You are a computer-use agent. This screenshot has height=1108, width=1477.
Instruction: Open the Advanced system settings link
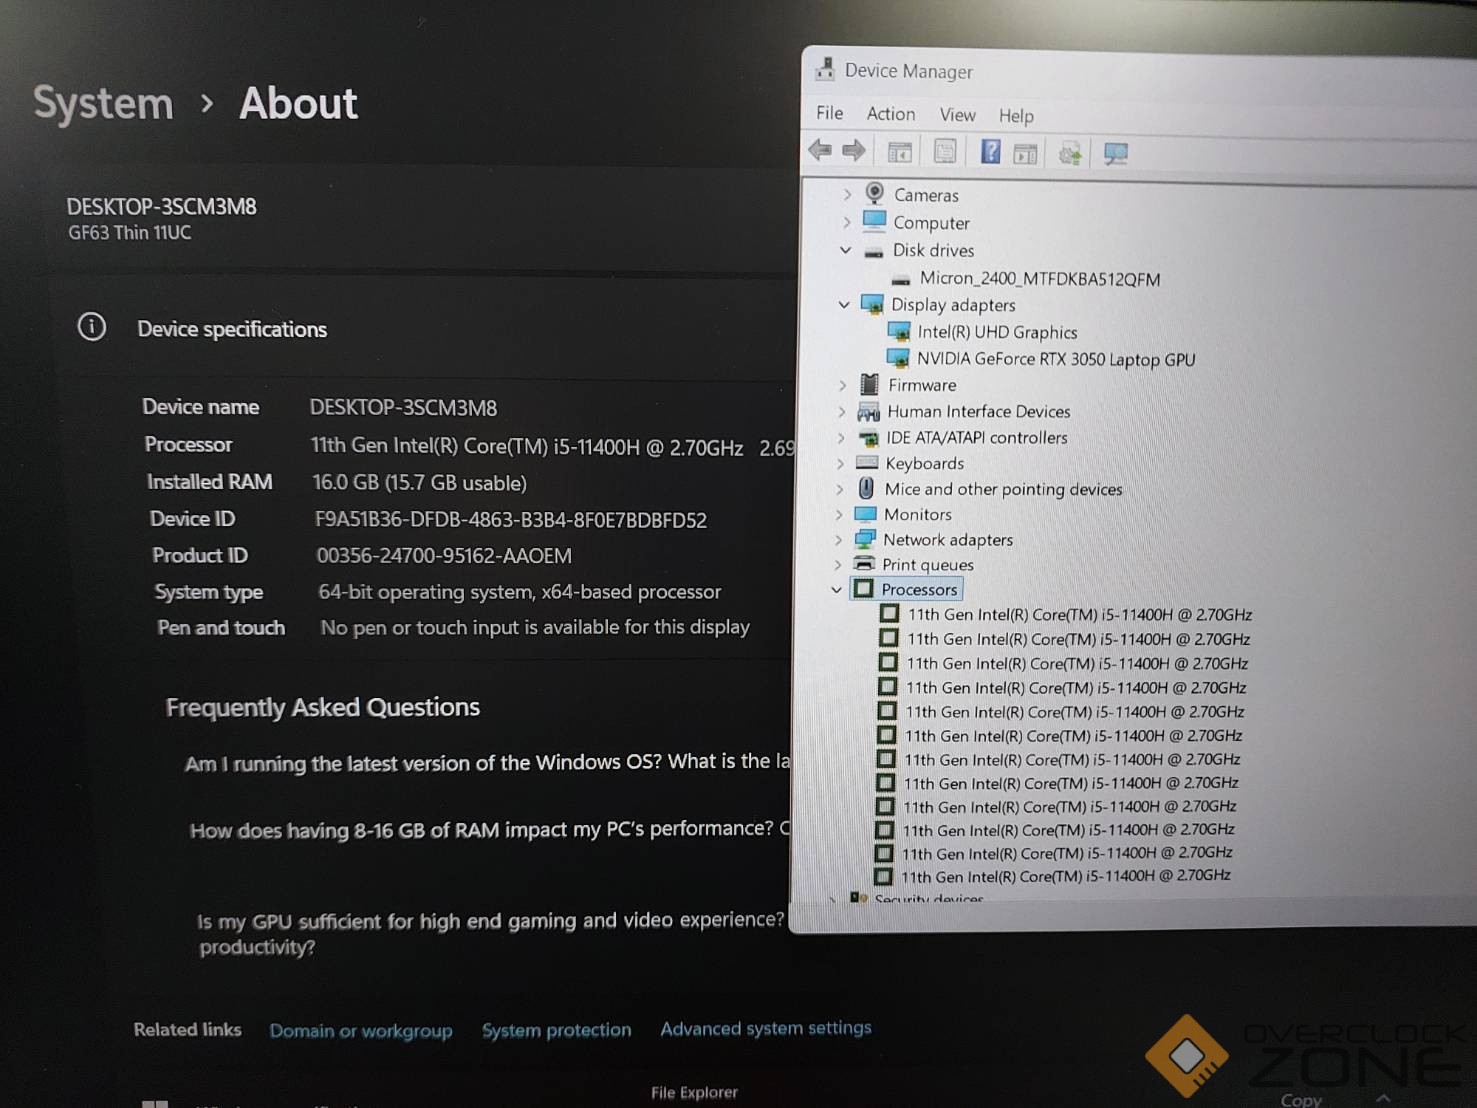pos(765,1028)
